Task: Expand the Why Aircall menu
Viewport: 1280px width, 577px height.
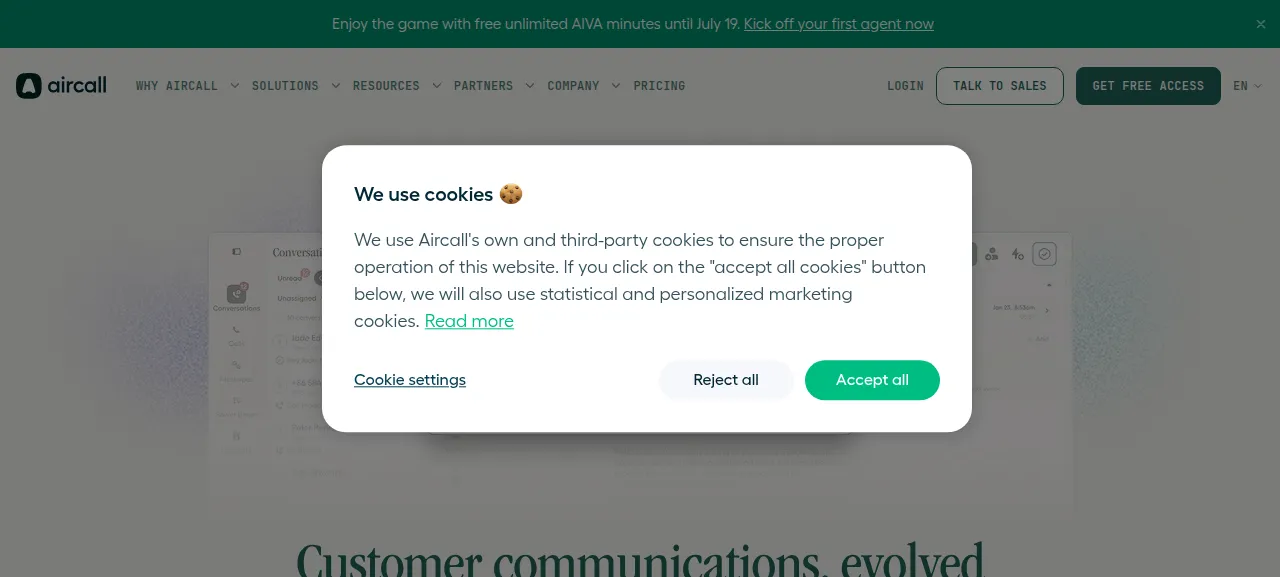Action: (188, 86)
